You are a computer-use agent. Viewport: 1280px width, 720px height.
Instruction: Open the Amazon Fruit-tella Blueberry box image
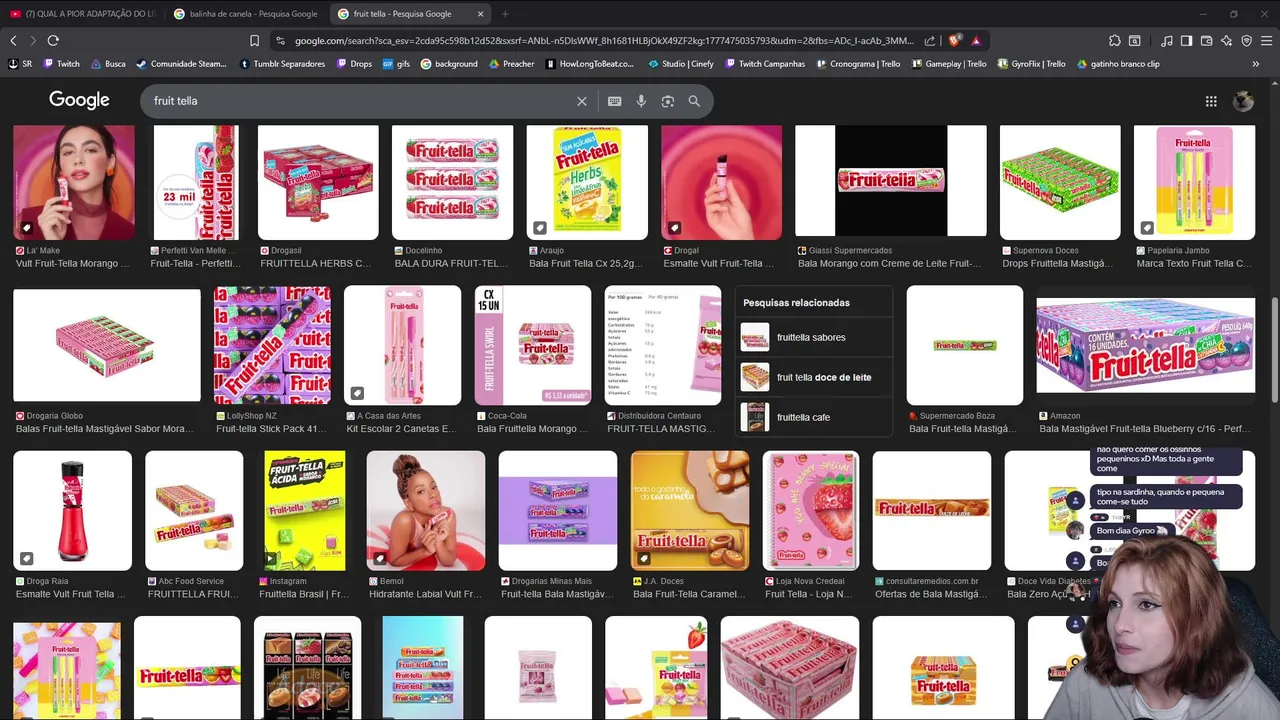(x=1145, y=345)
